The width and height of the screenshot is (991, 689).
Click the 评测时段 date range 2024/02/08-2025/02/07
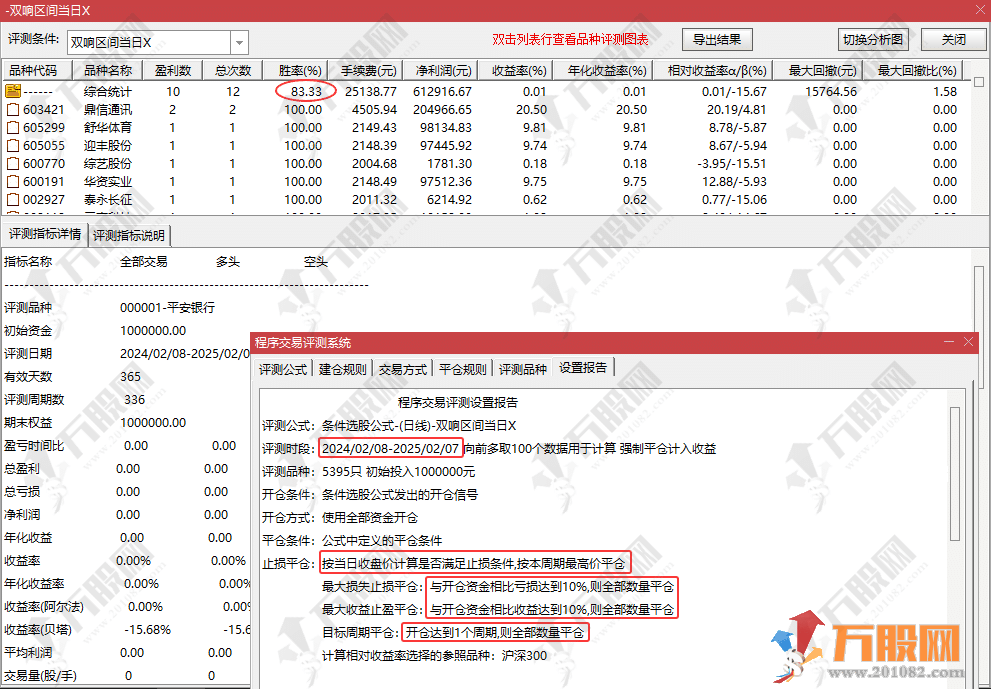(x=391, y=449)
